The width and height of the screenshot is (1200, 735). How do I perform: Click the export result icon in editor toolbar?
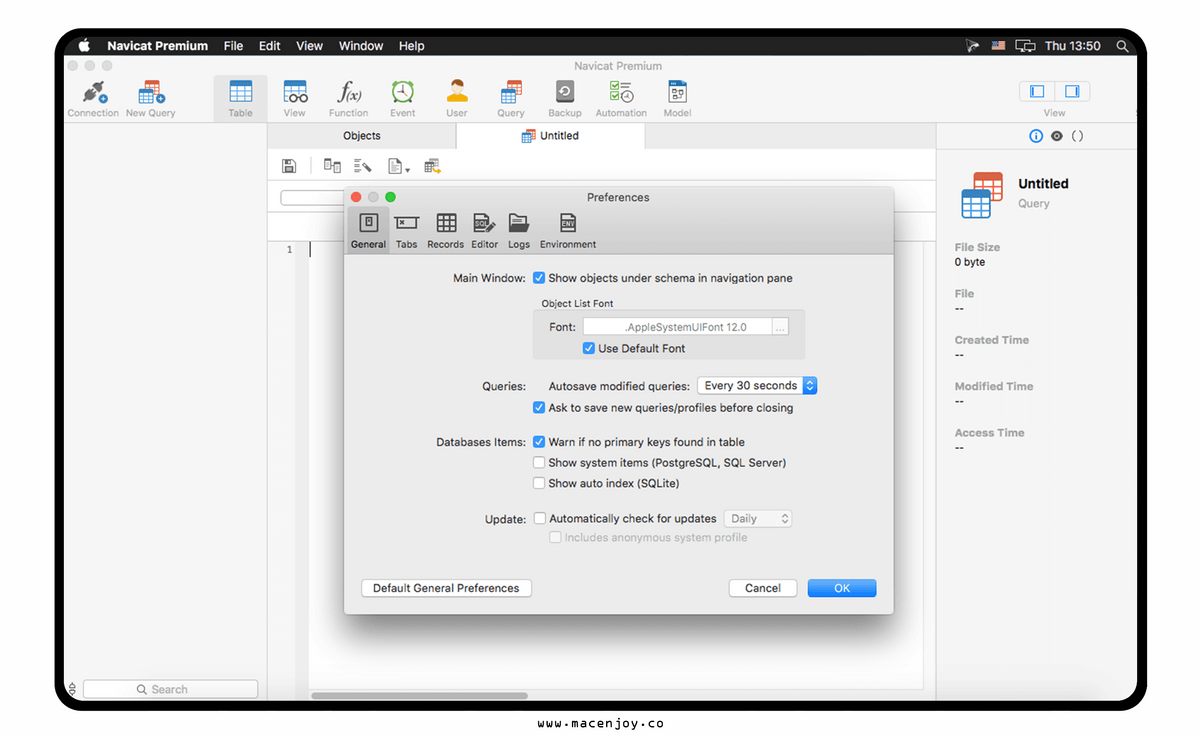click(x=433, y=166)
